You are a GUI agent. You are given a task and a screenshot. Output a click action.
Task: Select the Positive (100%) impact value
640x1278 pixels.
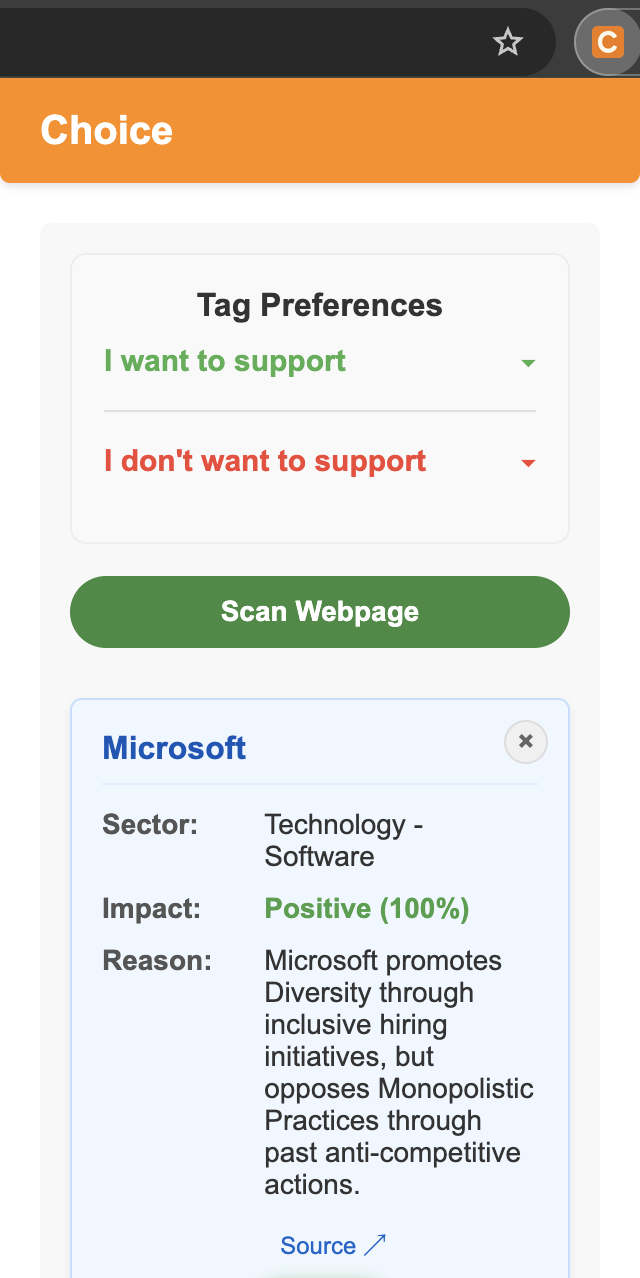367,909
